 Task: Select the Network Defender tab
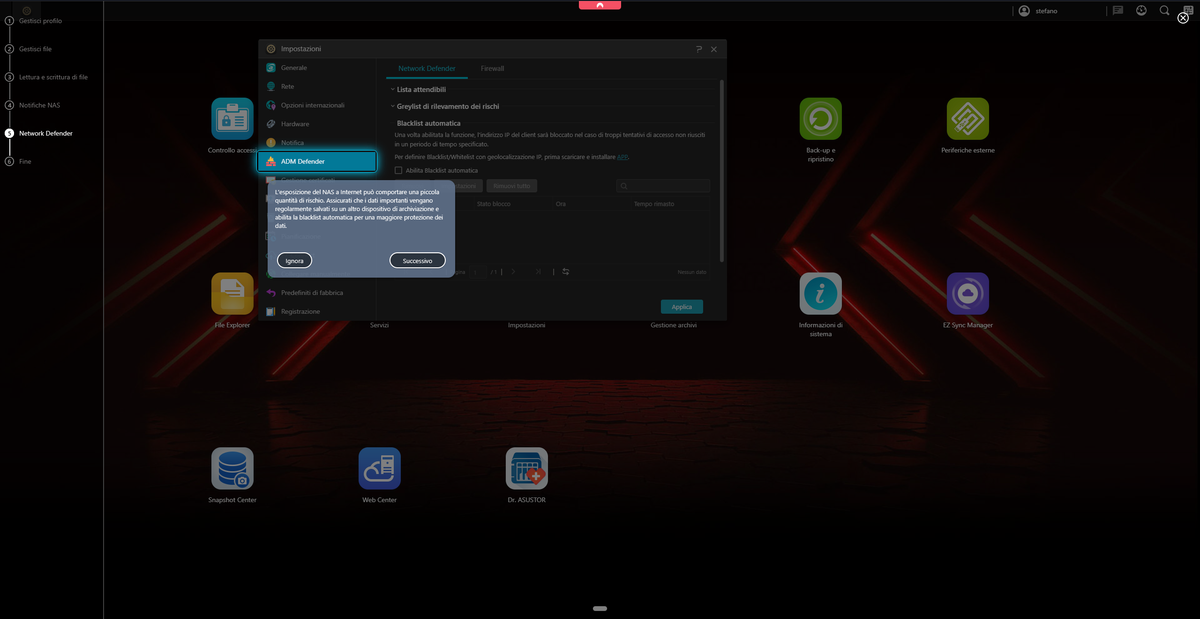[x=426, y=69]
